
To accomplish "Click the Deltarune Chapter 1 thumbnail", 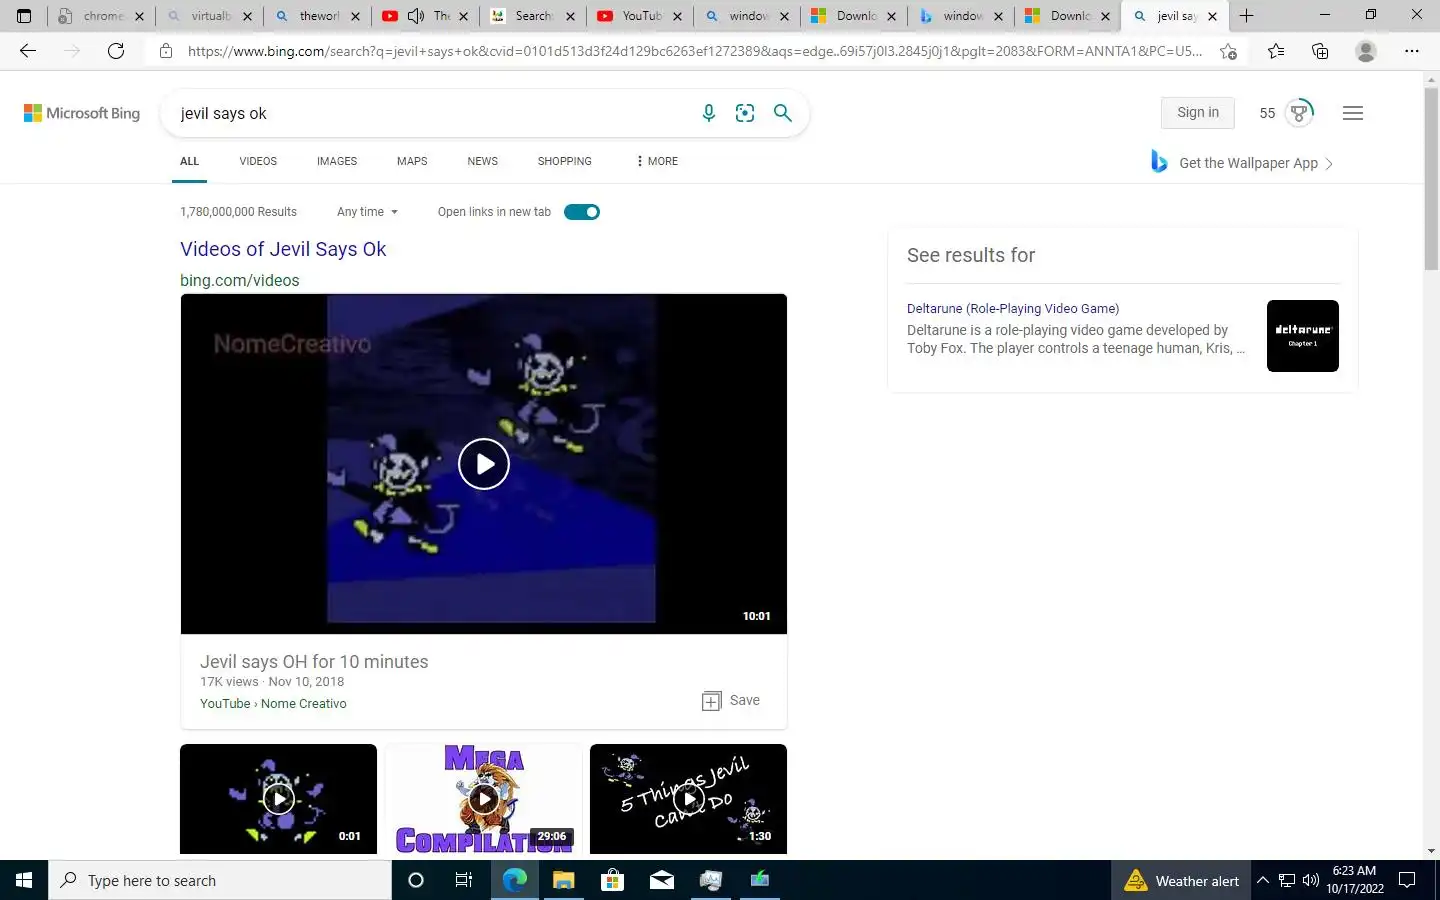I will [x=1303, y=336].
